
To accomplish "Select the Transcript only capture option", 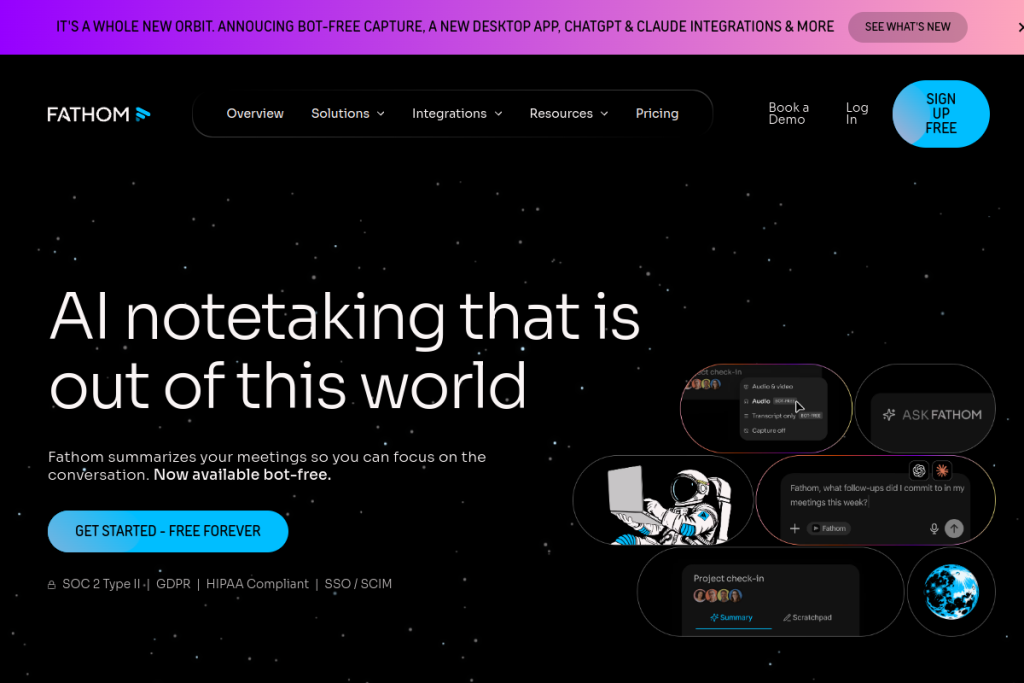I will click(x=784, y=416).
